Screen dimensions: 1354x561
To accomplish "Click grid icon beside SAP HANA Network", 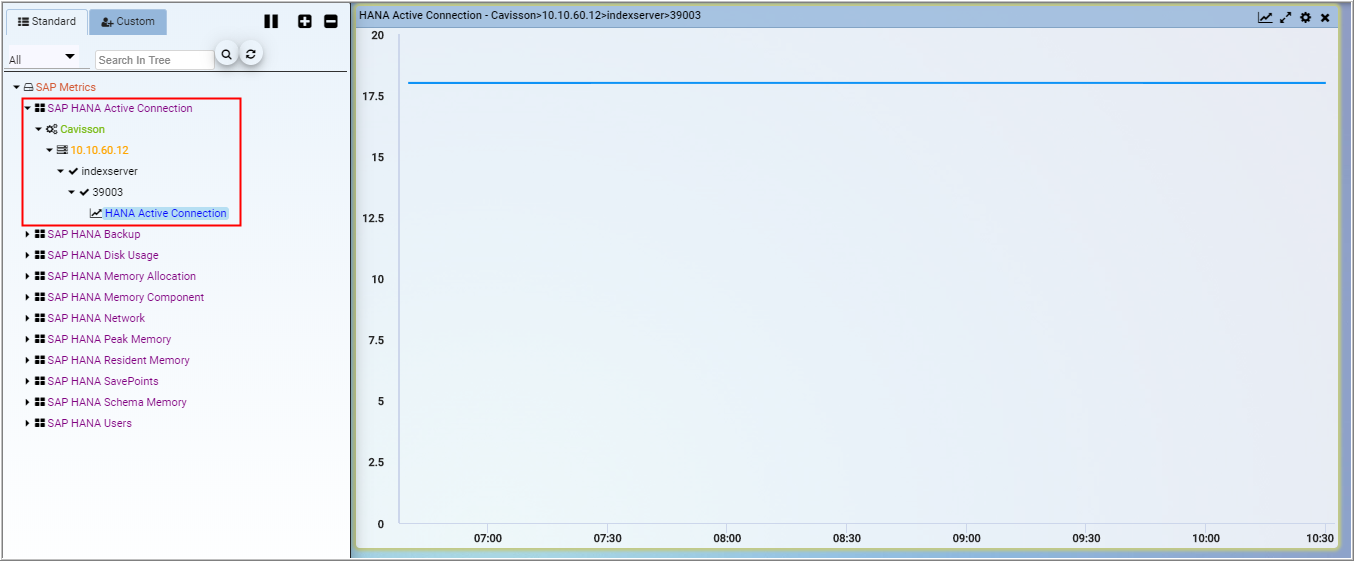I will tap(40, 318).
